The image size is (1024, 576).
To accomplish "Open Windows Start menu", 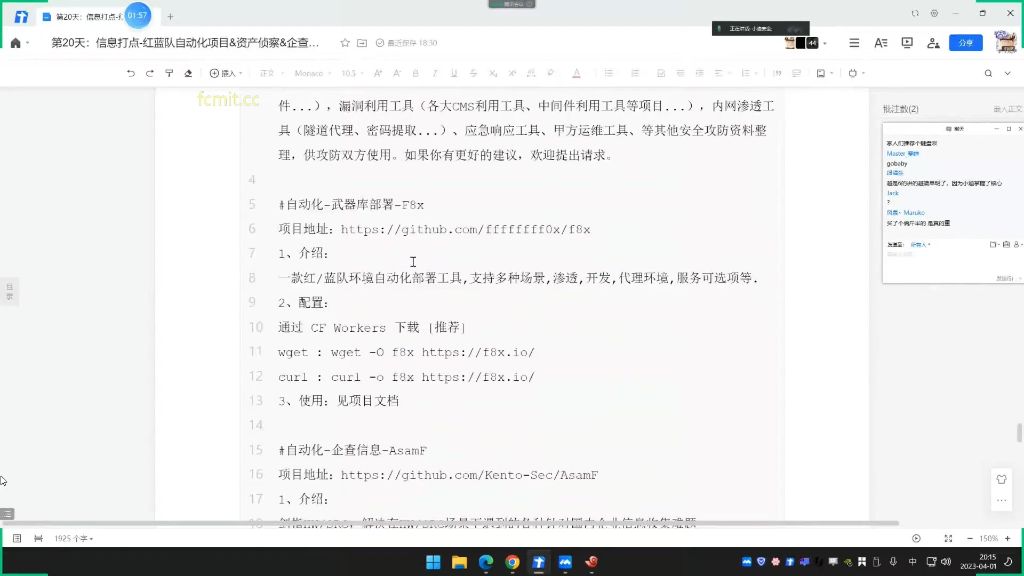I will (433, 562).
